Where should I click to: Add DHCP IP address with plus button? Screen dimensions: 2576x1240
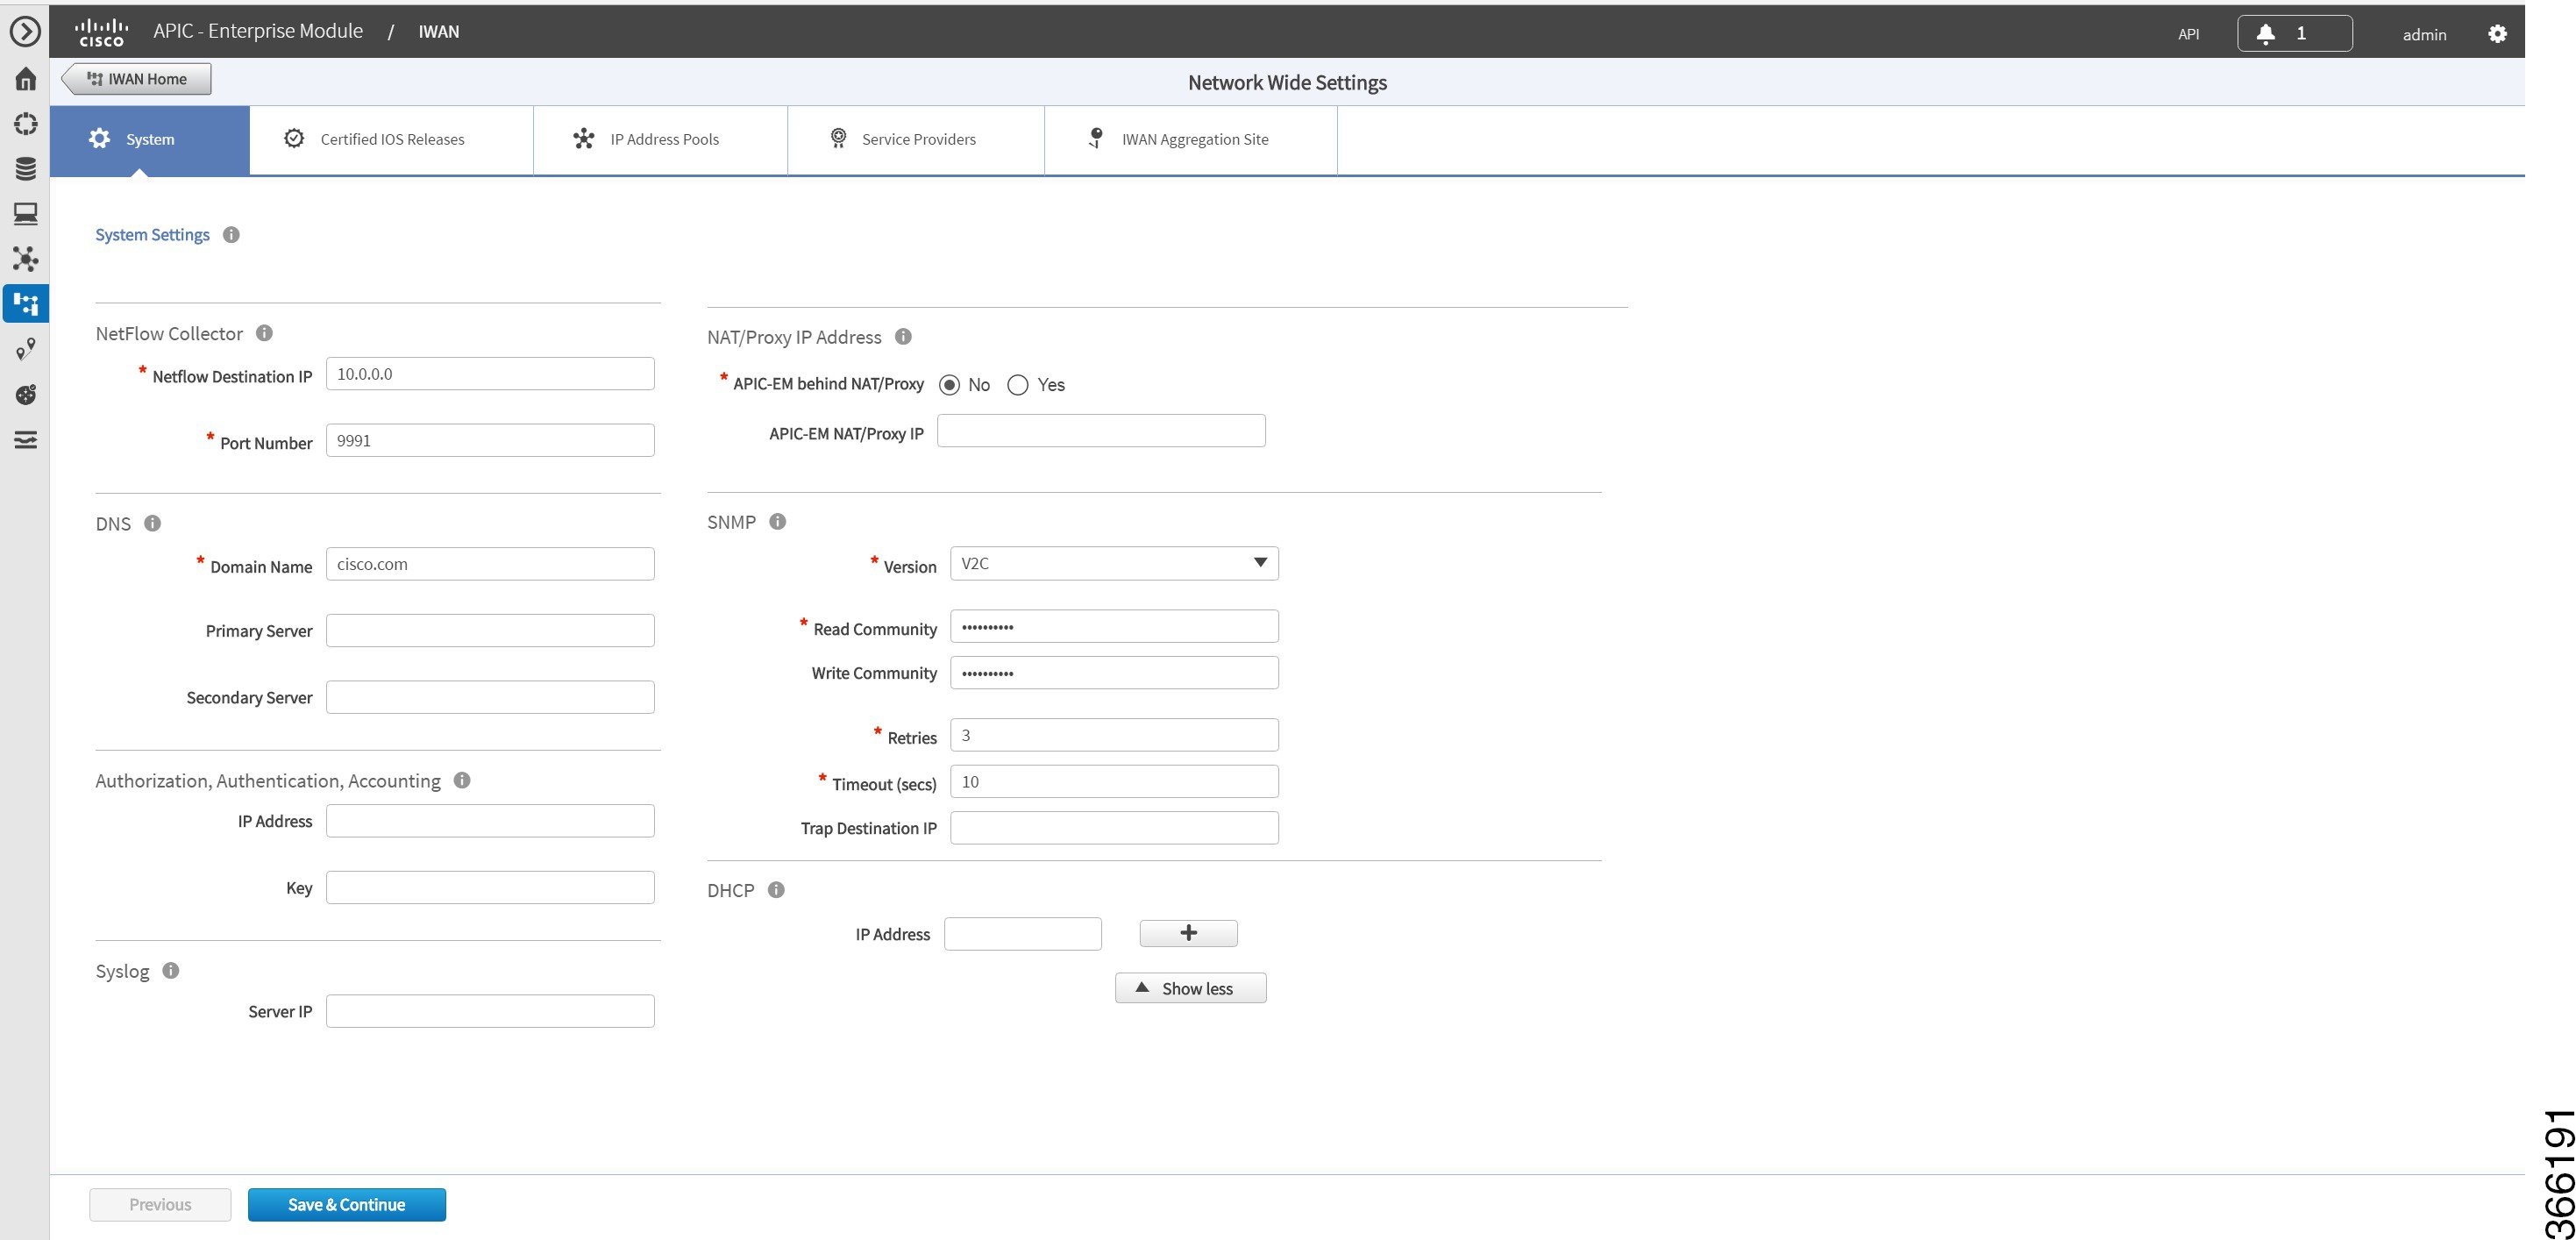(x=1188, y=933)
